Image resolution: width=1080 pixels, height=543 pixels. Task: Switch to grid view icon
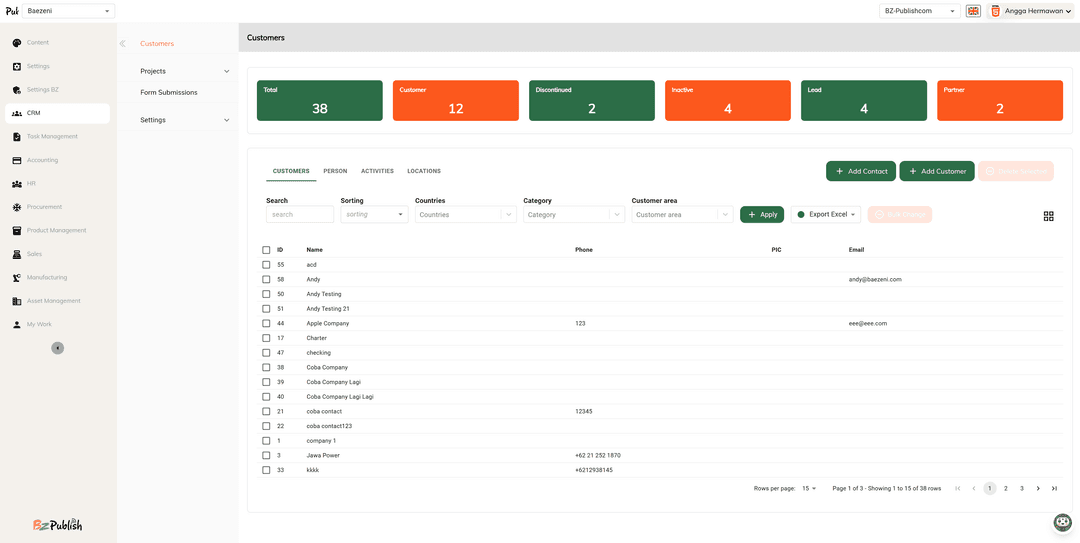pos(1048,216)
